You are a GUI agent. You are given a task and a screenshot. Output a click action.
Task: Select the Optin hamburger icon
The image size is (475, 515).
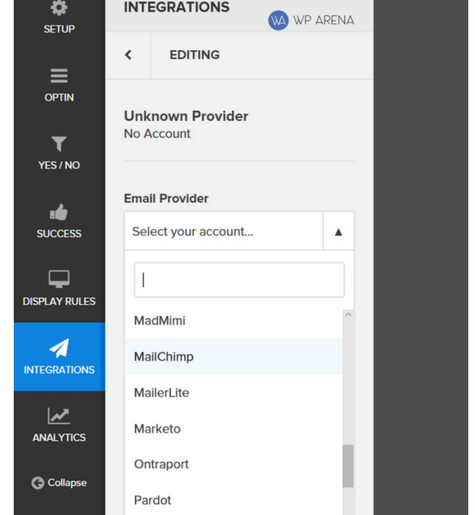pyautogui.click(x=59, y=76)
